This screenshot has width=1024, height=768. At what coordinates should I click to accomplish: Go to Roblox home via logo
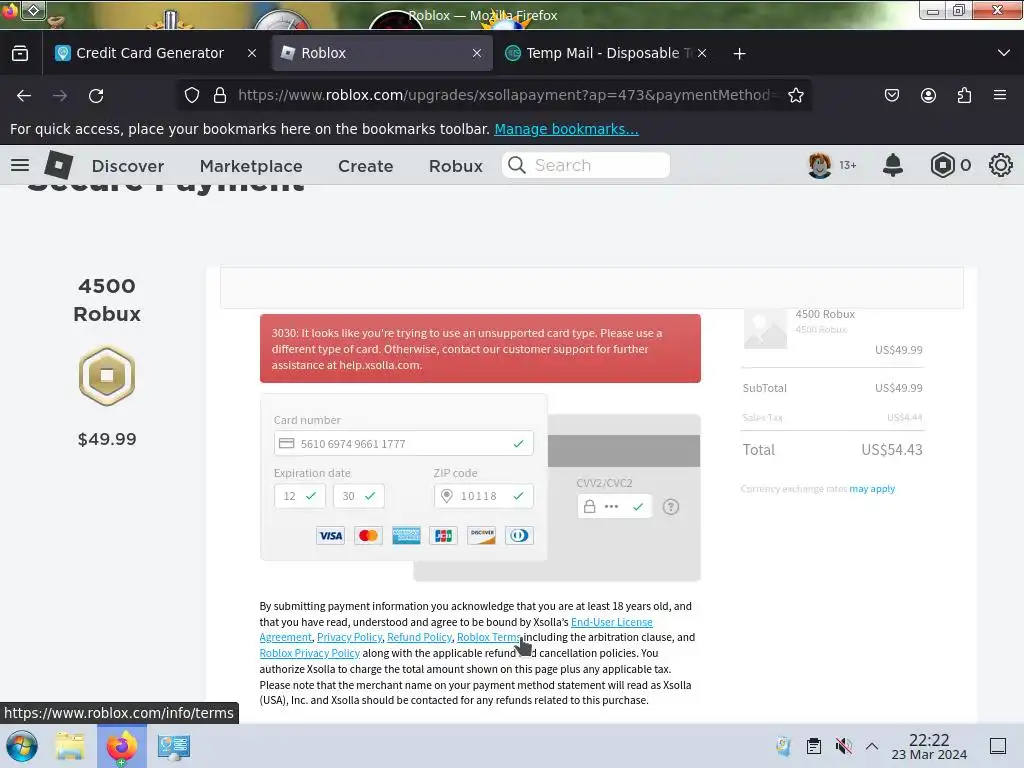[58, 165]
